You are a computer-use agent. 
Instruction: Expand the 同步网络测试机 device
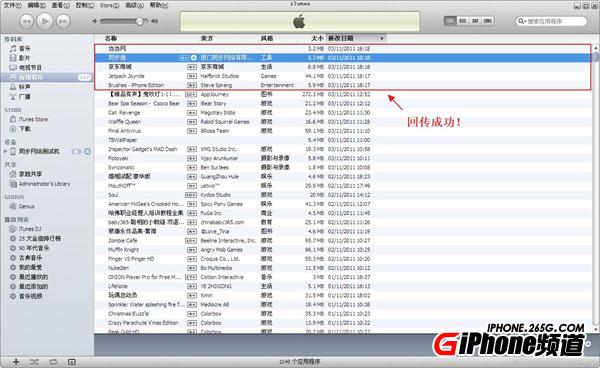tap(5, 151)
